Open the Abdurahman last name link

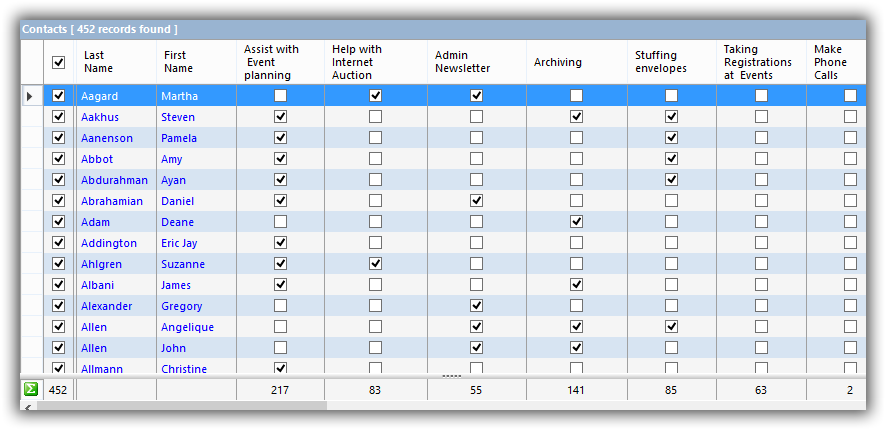(x=114, y=180)
